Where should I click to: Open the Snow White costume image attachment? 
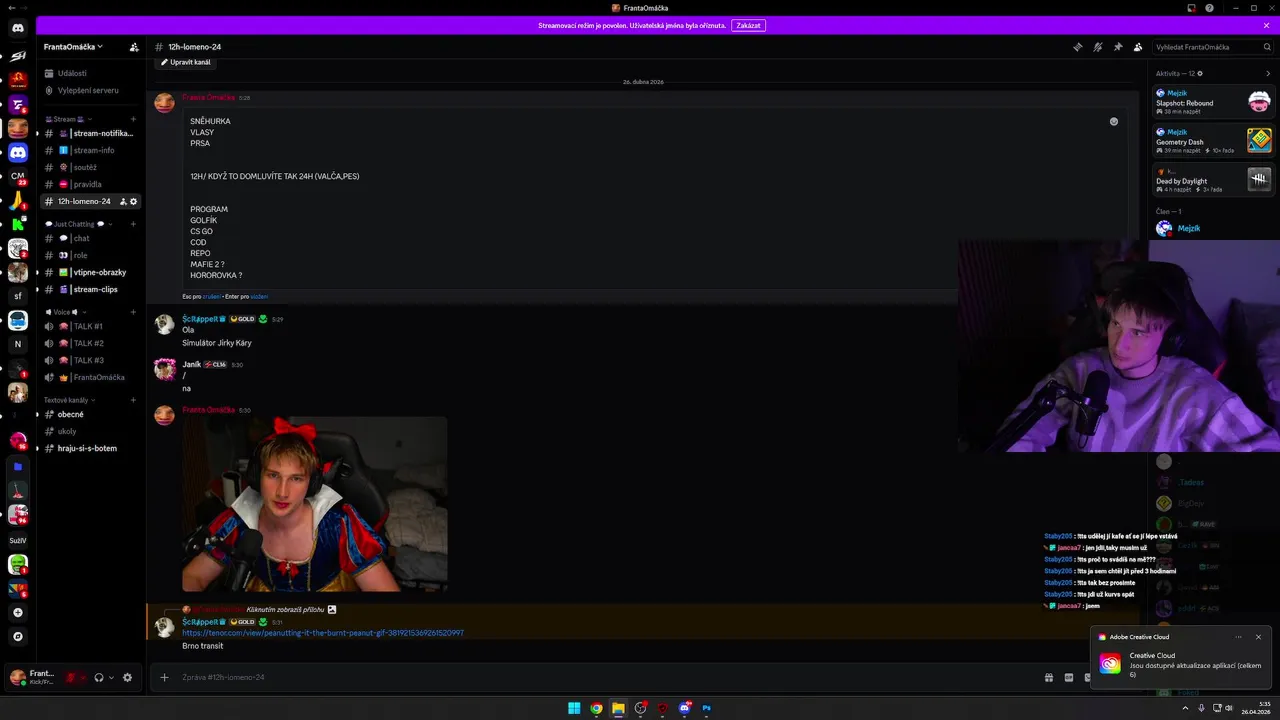[x=314, y=504]
